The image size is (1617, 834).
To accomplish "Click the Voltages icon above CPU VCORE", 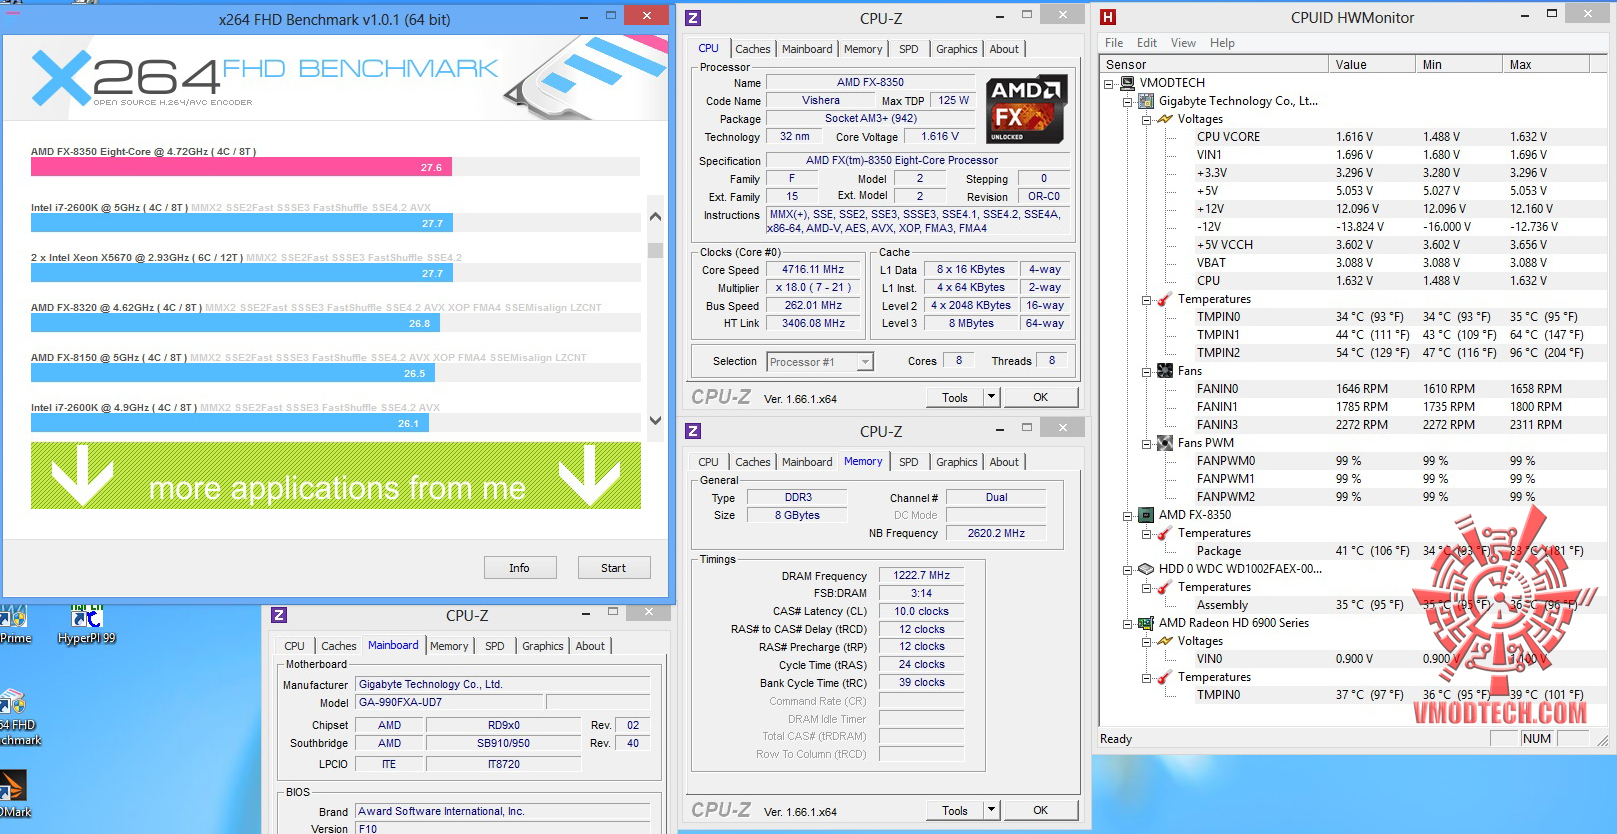I will [x=1165, y=119].
